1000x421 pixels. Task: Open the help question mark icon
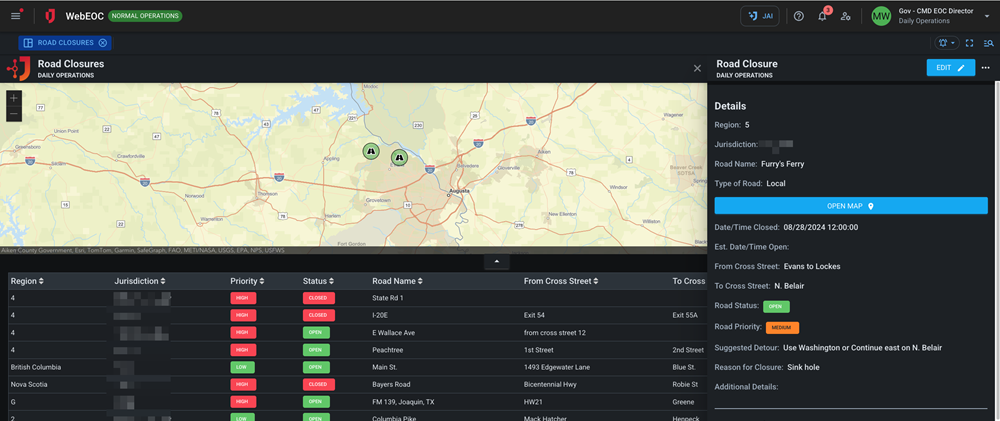point(798,16)
